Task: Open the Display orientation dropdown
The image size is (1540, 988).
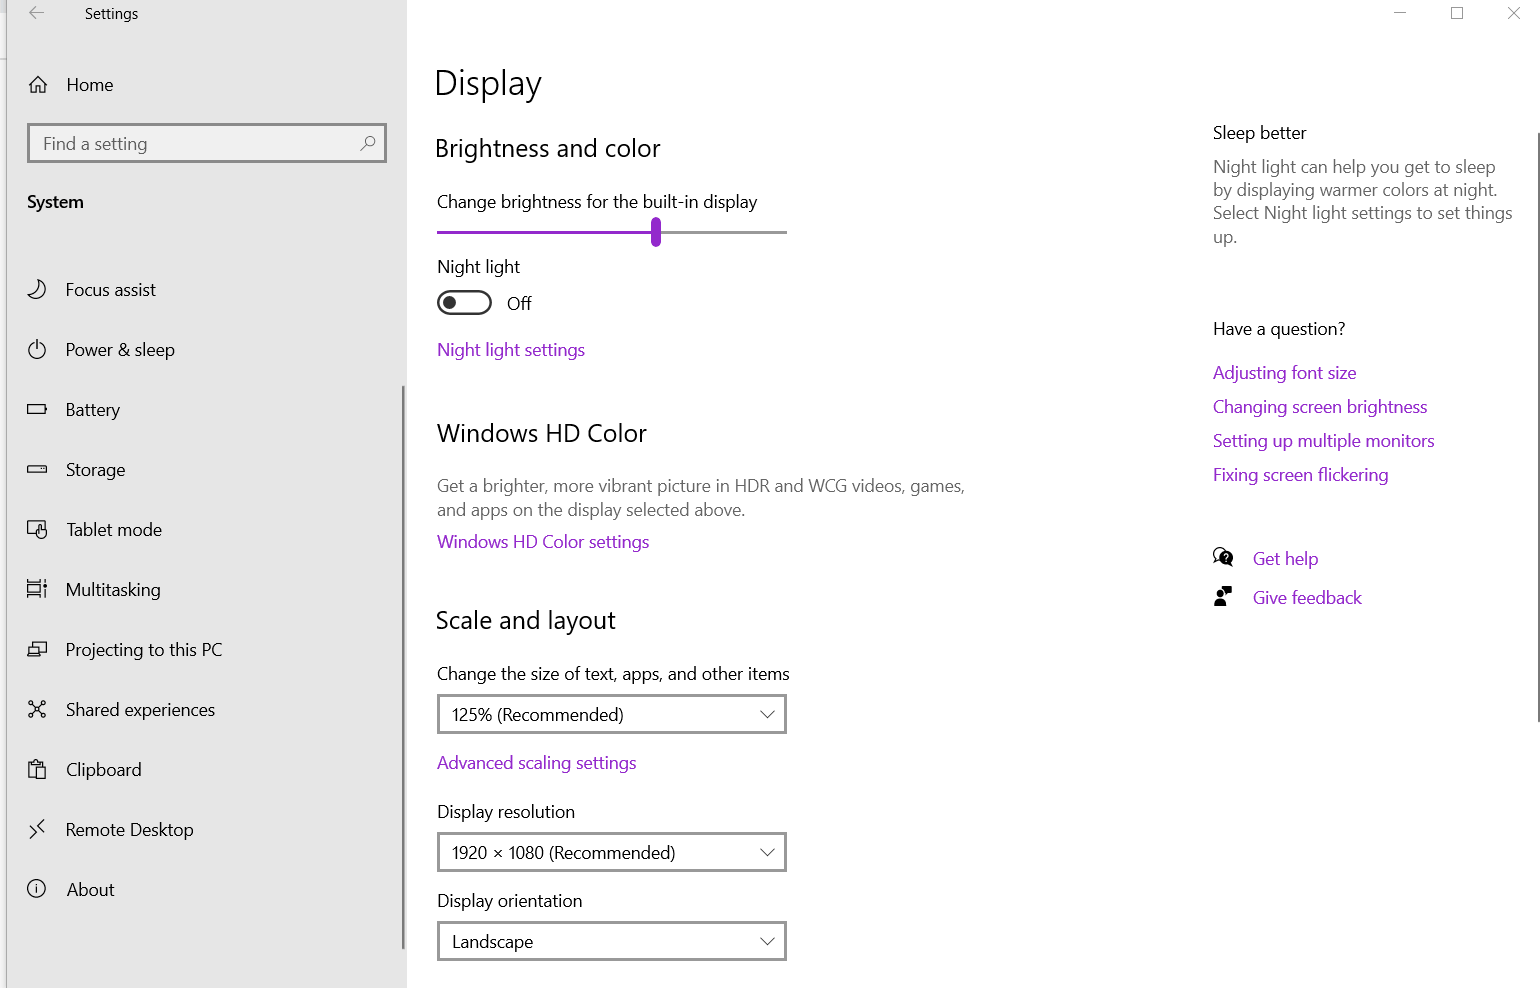Action: (612, 941)
